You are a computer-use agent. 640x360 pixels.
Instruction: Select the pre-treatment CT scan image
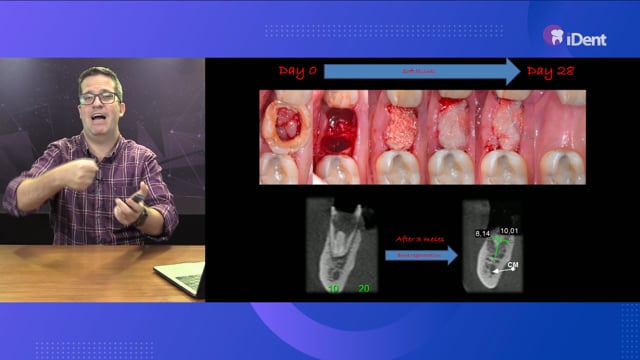click(x=342, y=245)
